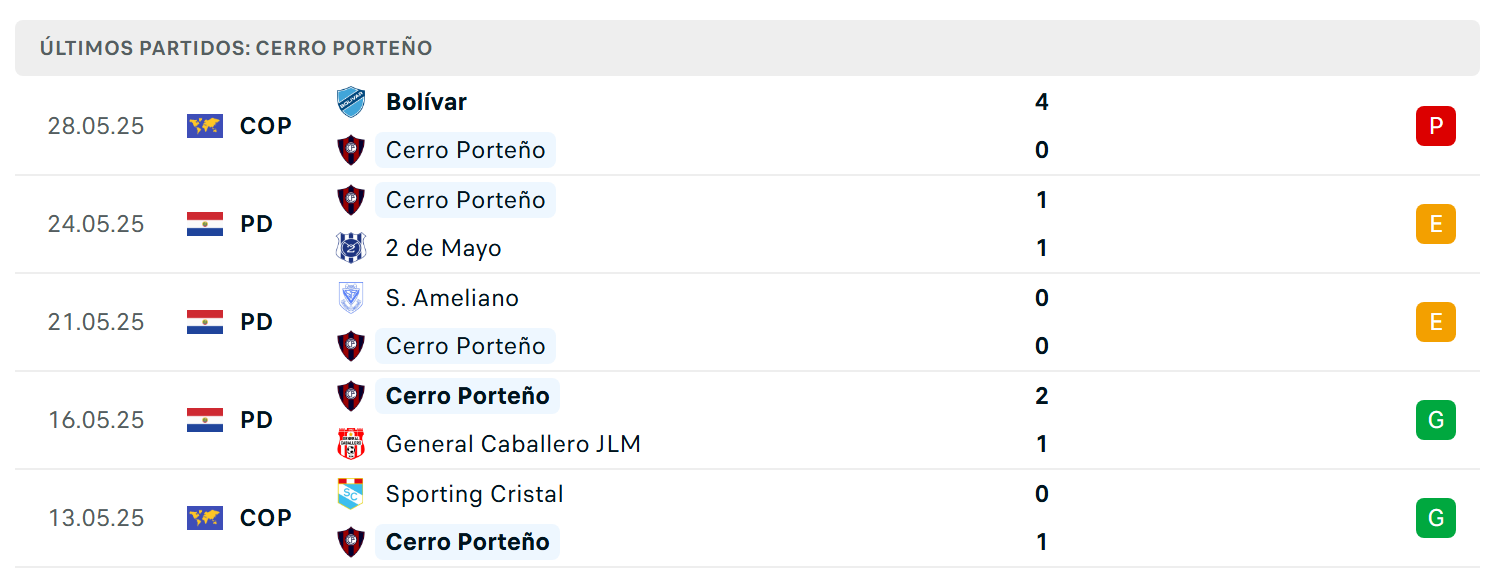Click the COP competition label on 28.05.25
1493x582 pixels.
[x=266, y=126]
